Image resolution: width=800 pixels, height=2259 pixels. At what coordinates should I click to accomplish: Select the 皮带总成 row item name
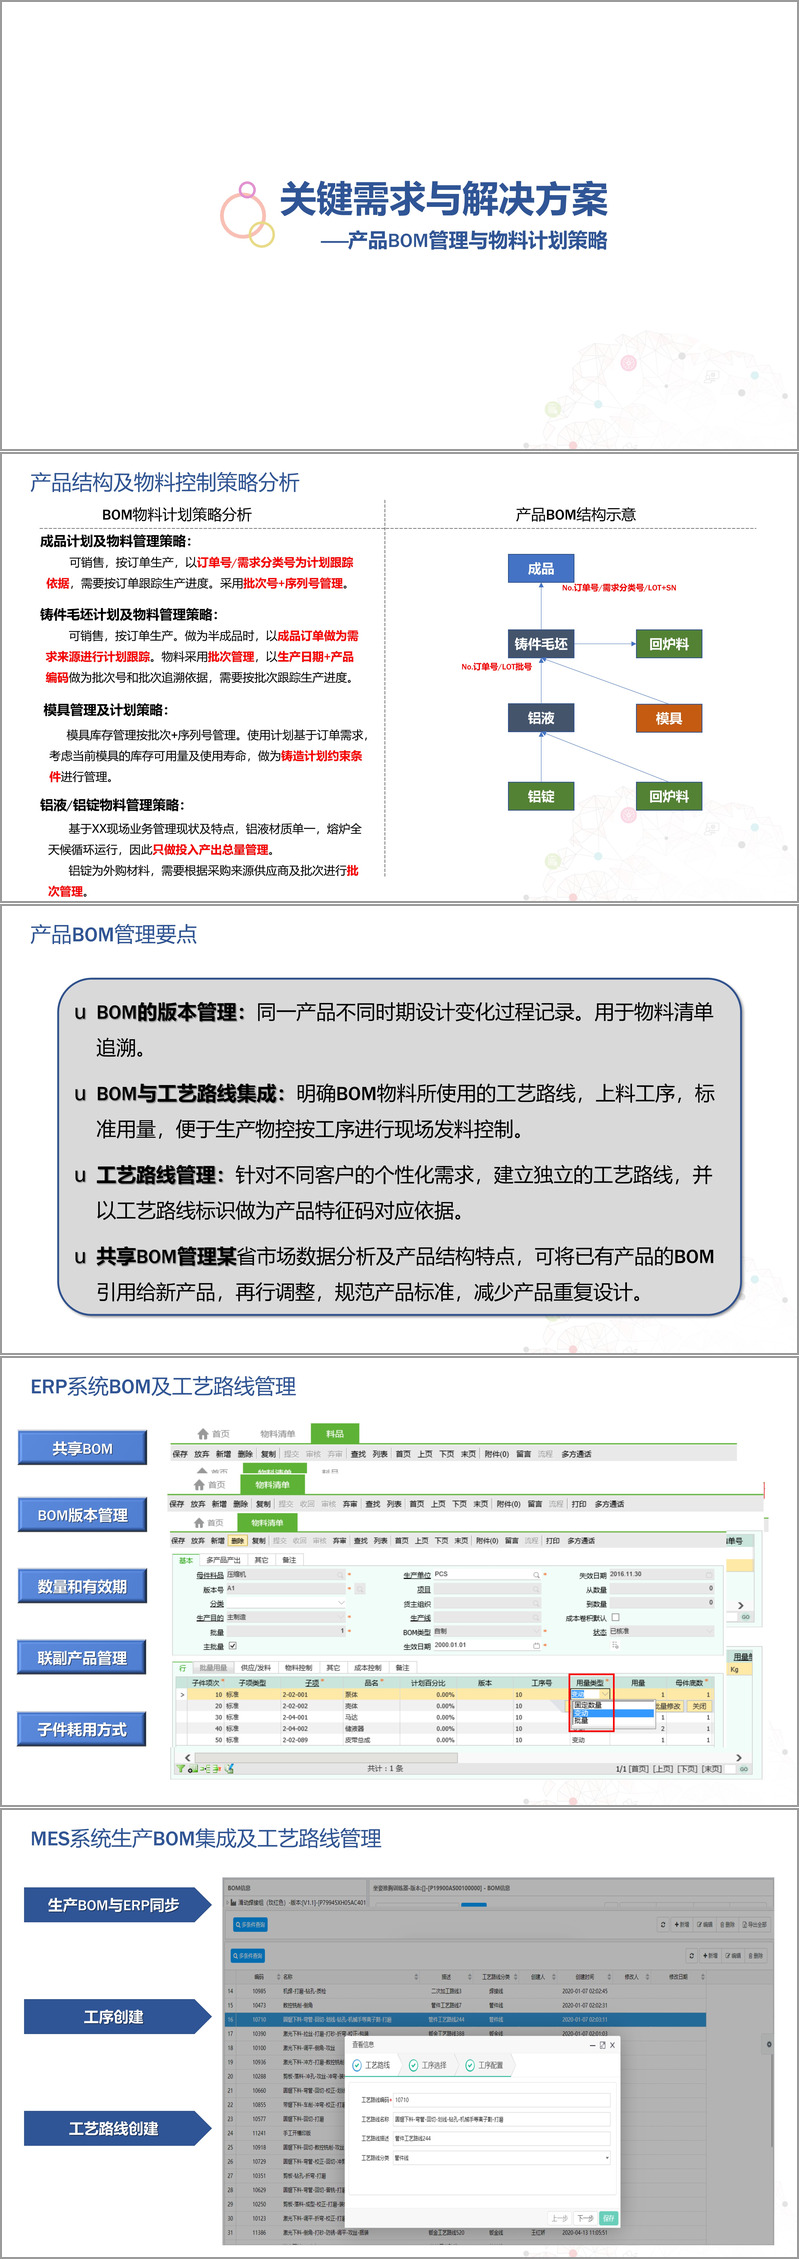[357, 1740]
